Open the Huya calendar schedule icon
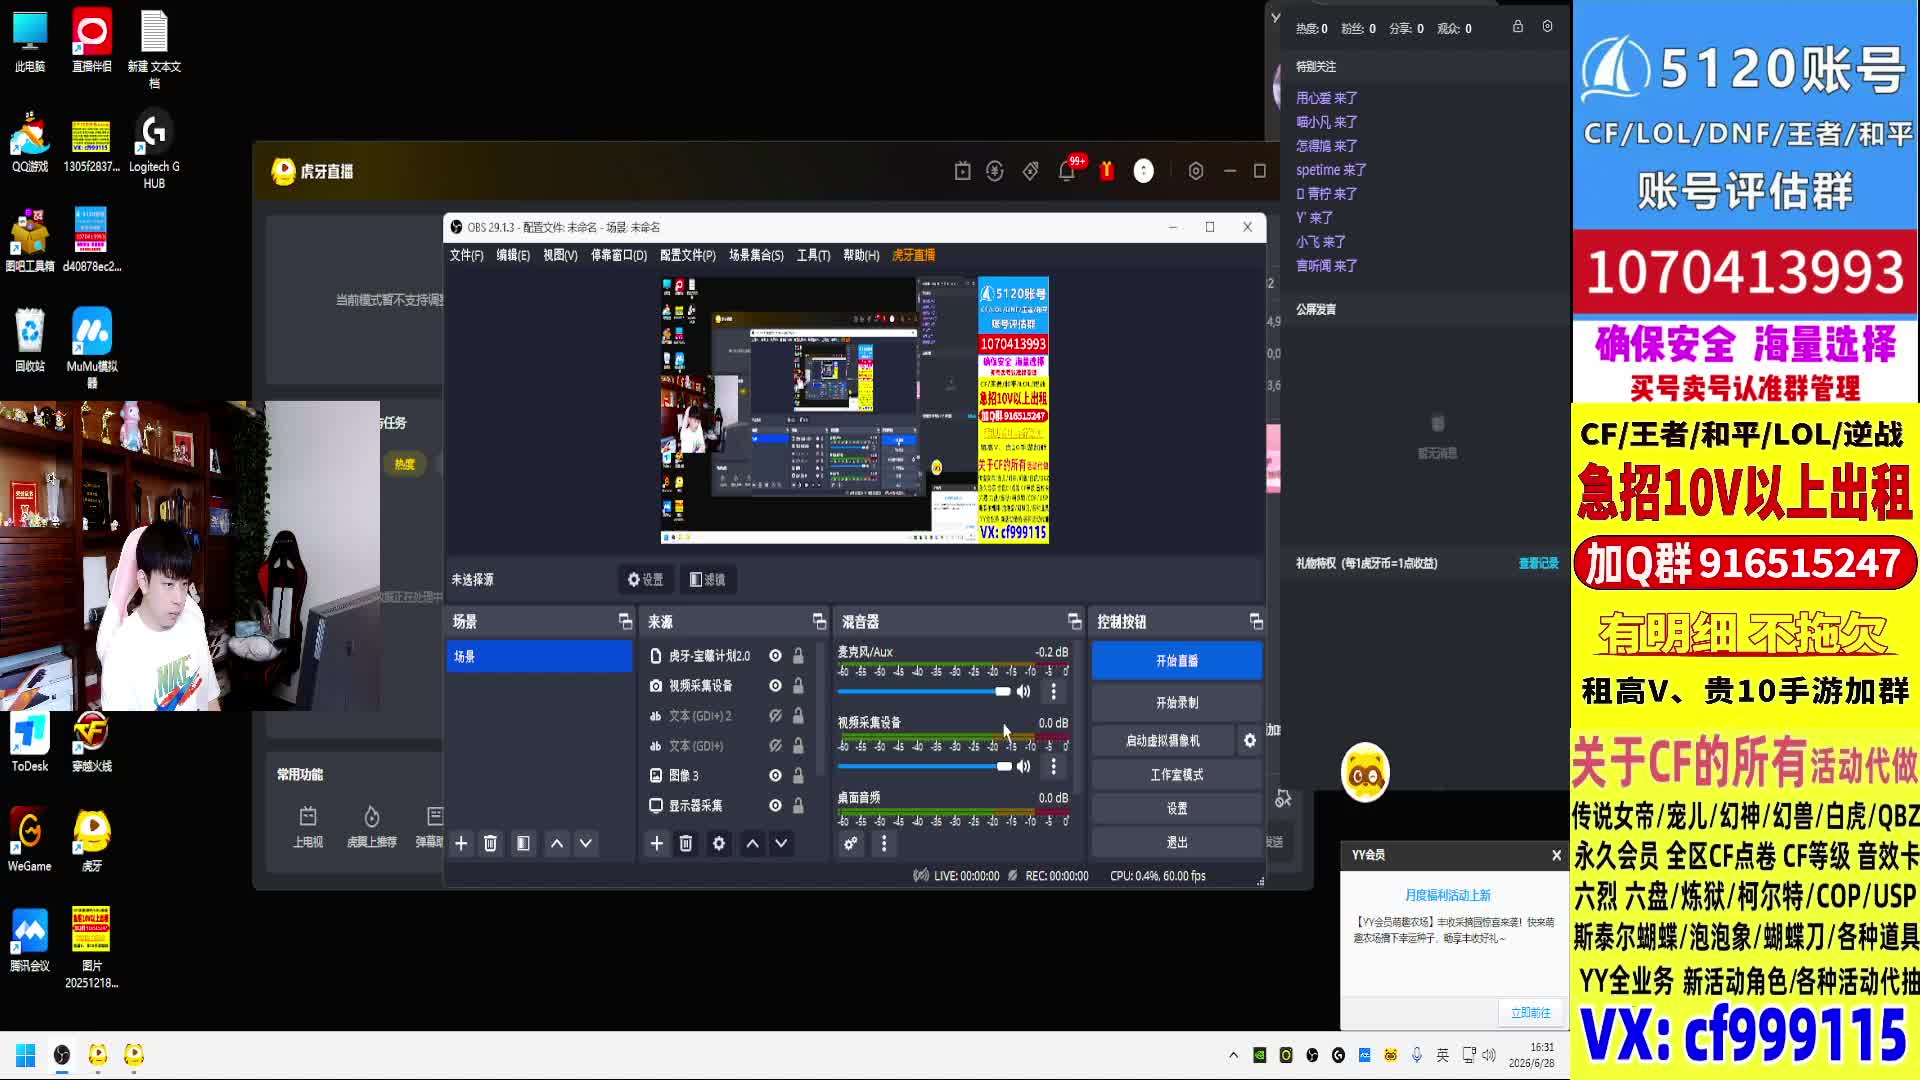1920x1080 pixels. (x=962, y=171)
